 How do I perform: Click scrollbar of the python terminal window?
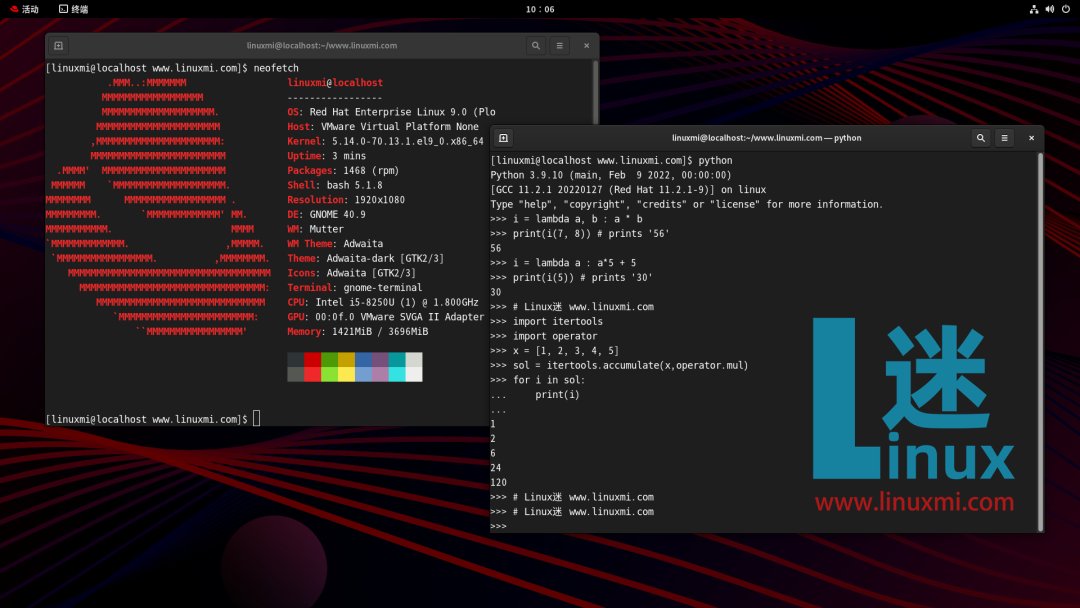[x=1039, y=340]
